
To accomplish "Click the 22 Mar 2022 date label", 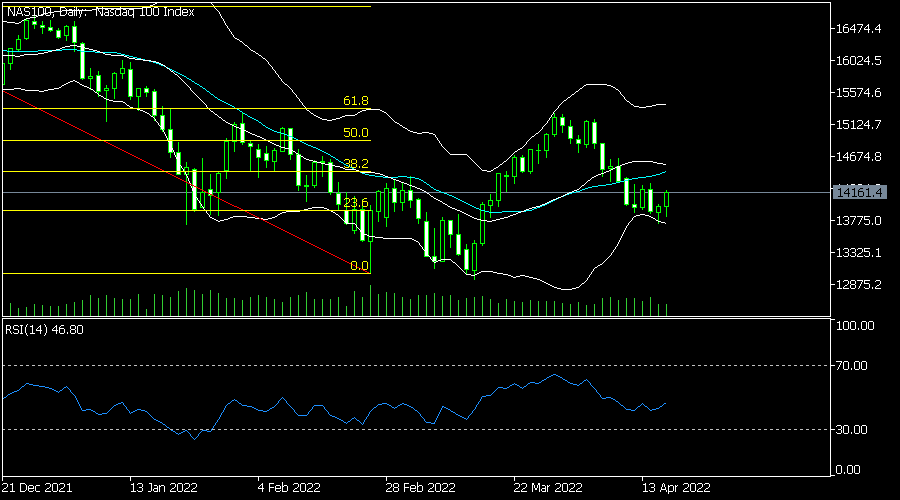I will tap(548, 488).
